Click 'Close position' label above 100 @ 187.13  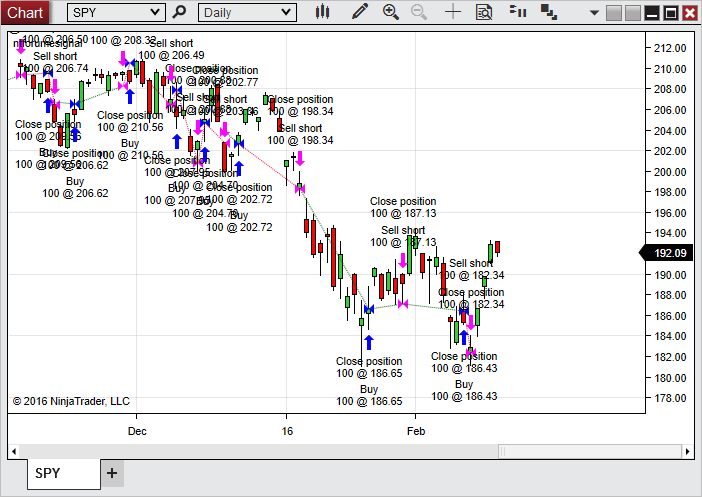pos(403,201)
